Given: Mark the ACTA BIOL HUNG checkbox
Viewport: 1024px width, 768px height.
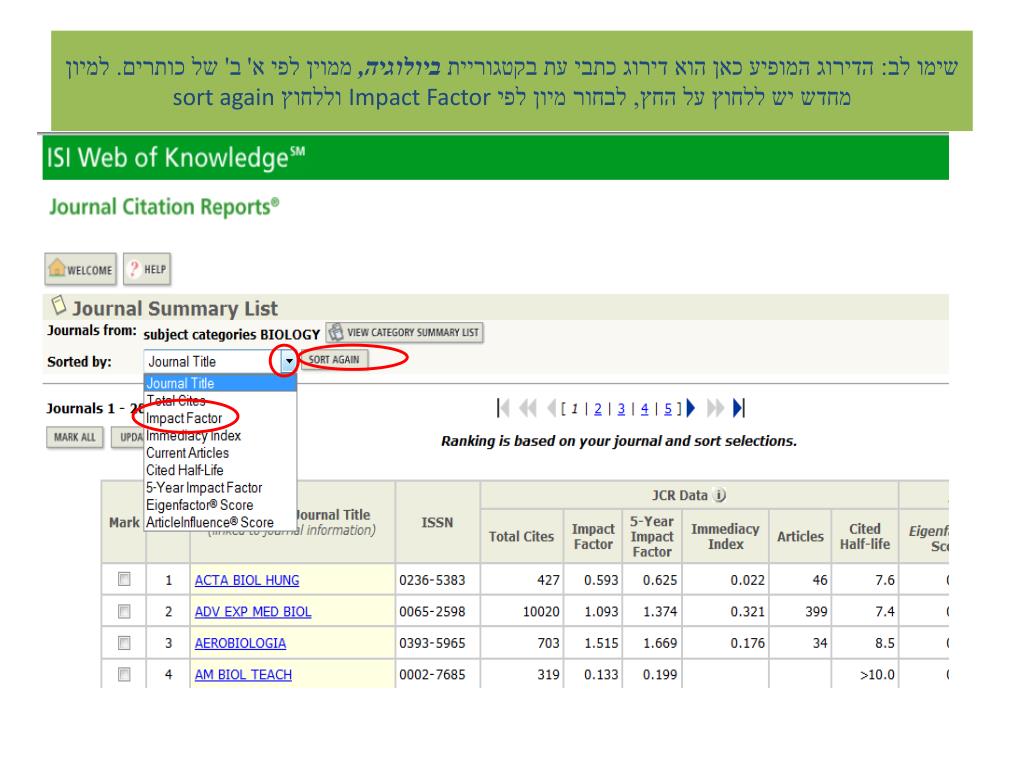Looking at the screenshot, I should coord(124,579).
